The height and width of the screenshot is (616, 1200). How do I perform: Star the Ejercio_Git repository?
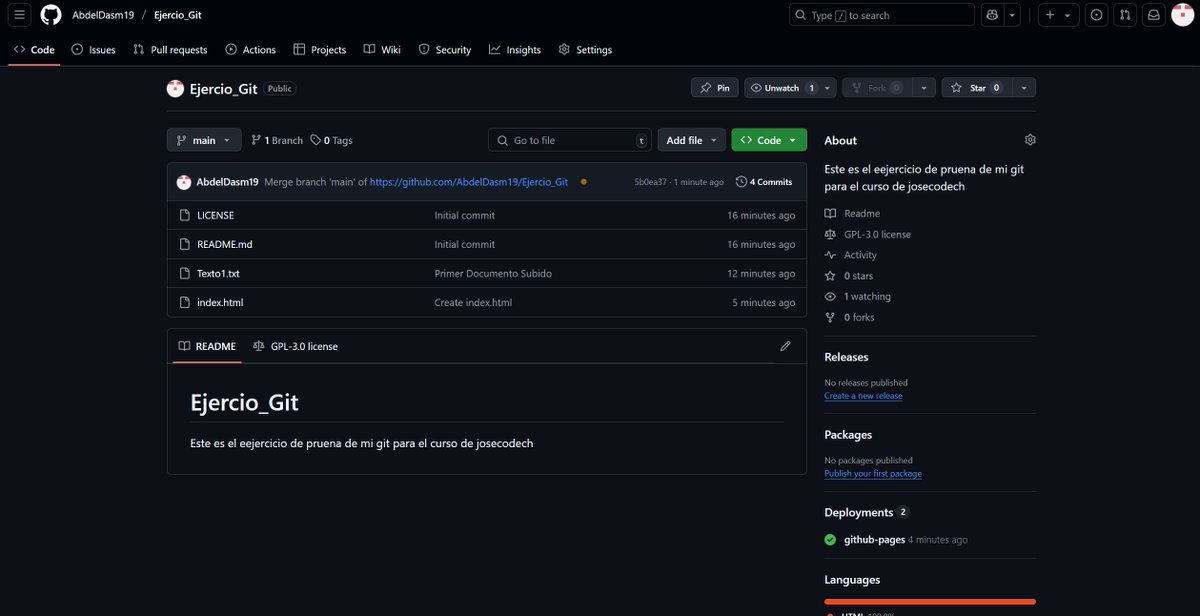(977, 88)
